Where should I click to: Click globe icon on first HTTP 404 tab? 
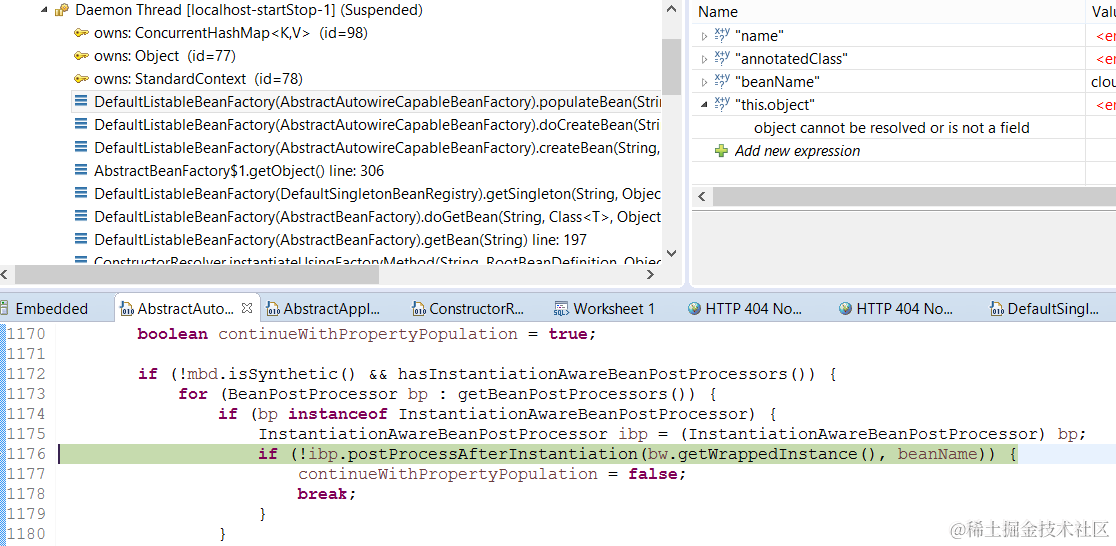tap(695, 308)
